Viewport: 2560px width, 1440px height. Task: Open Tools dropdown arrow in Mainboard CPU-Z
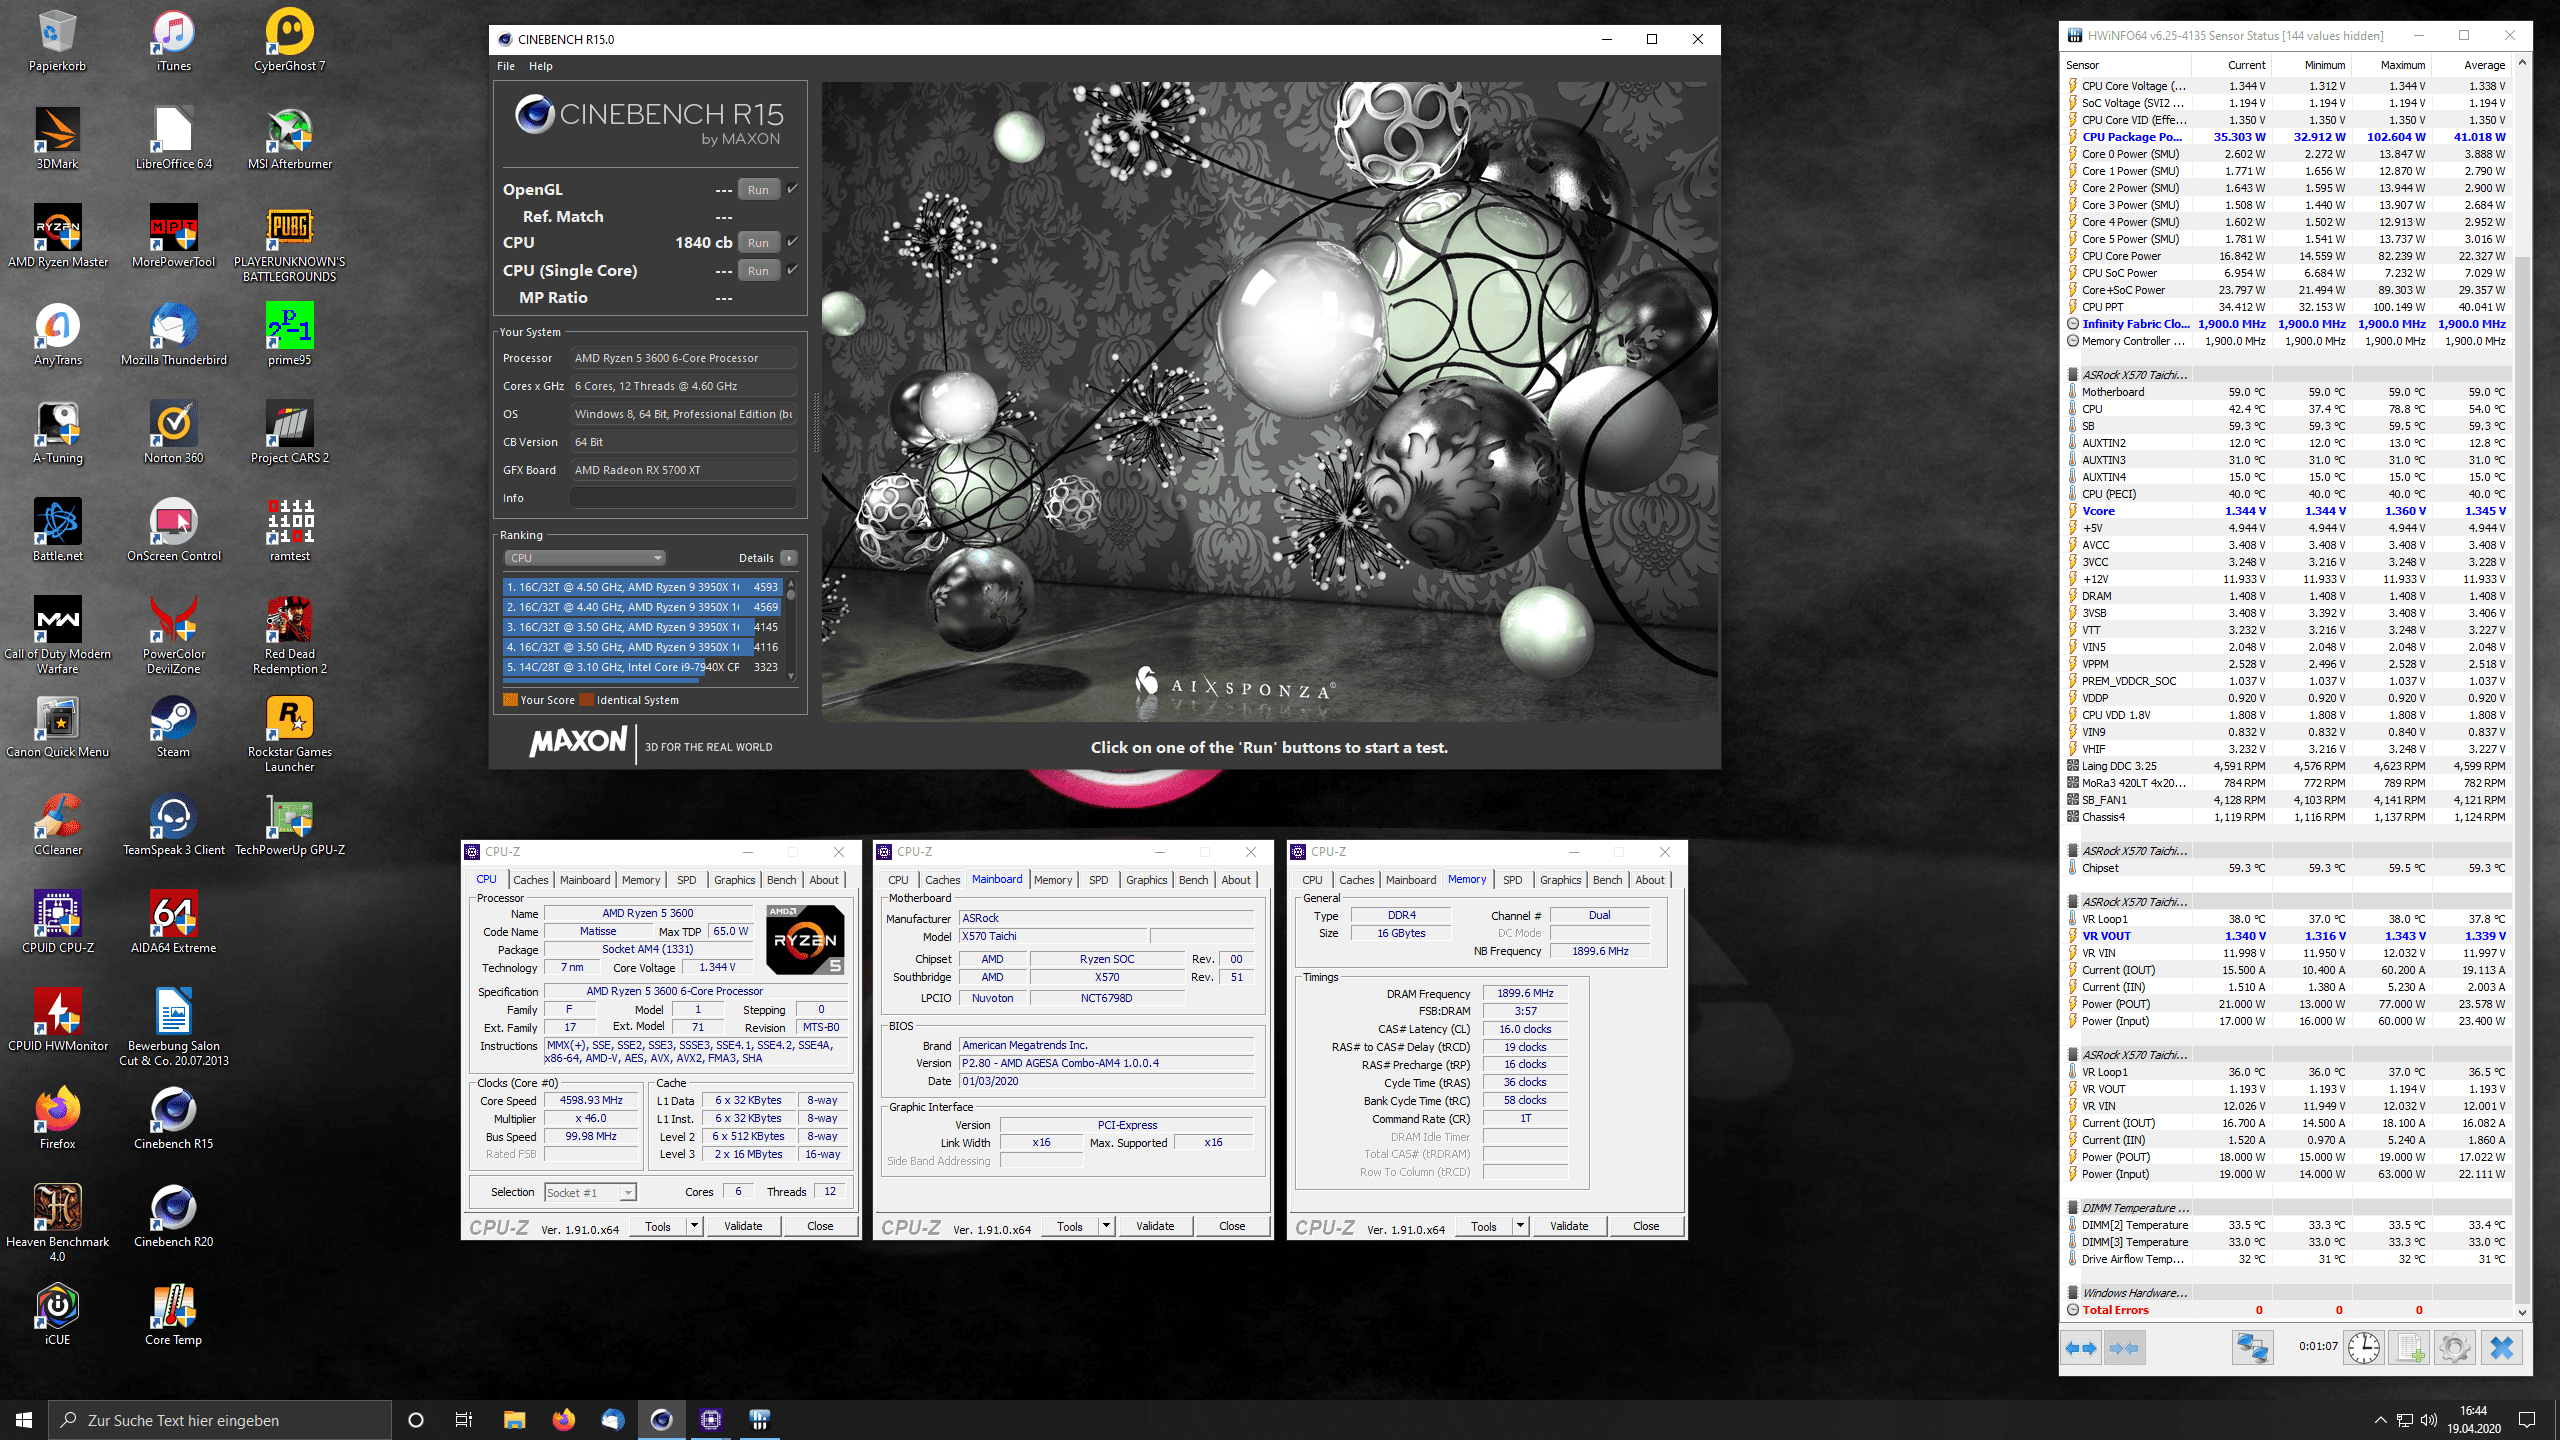1106,1226
